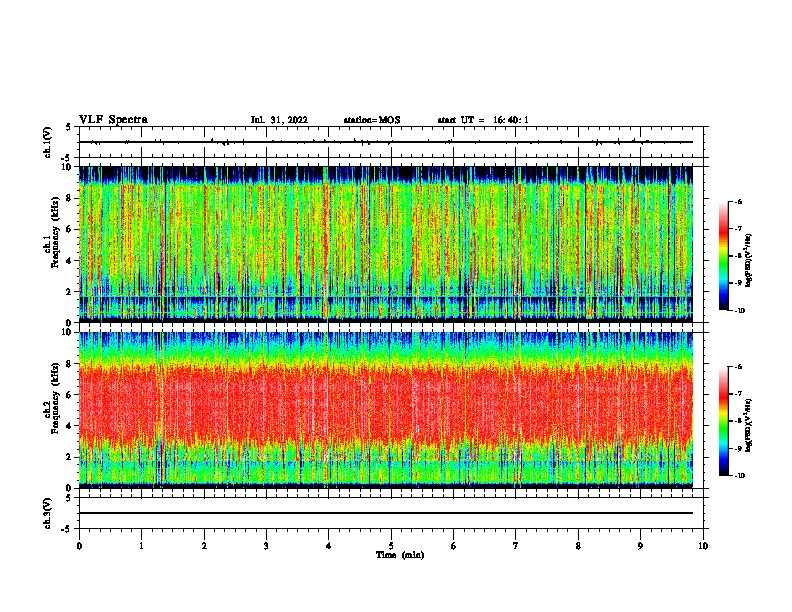Screen dimensions: 792x612
Task: Click the "-9" tick on ch.1 colorbar
Action: (x=738, y=283)
